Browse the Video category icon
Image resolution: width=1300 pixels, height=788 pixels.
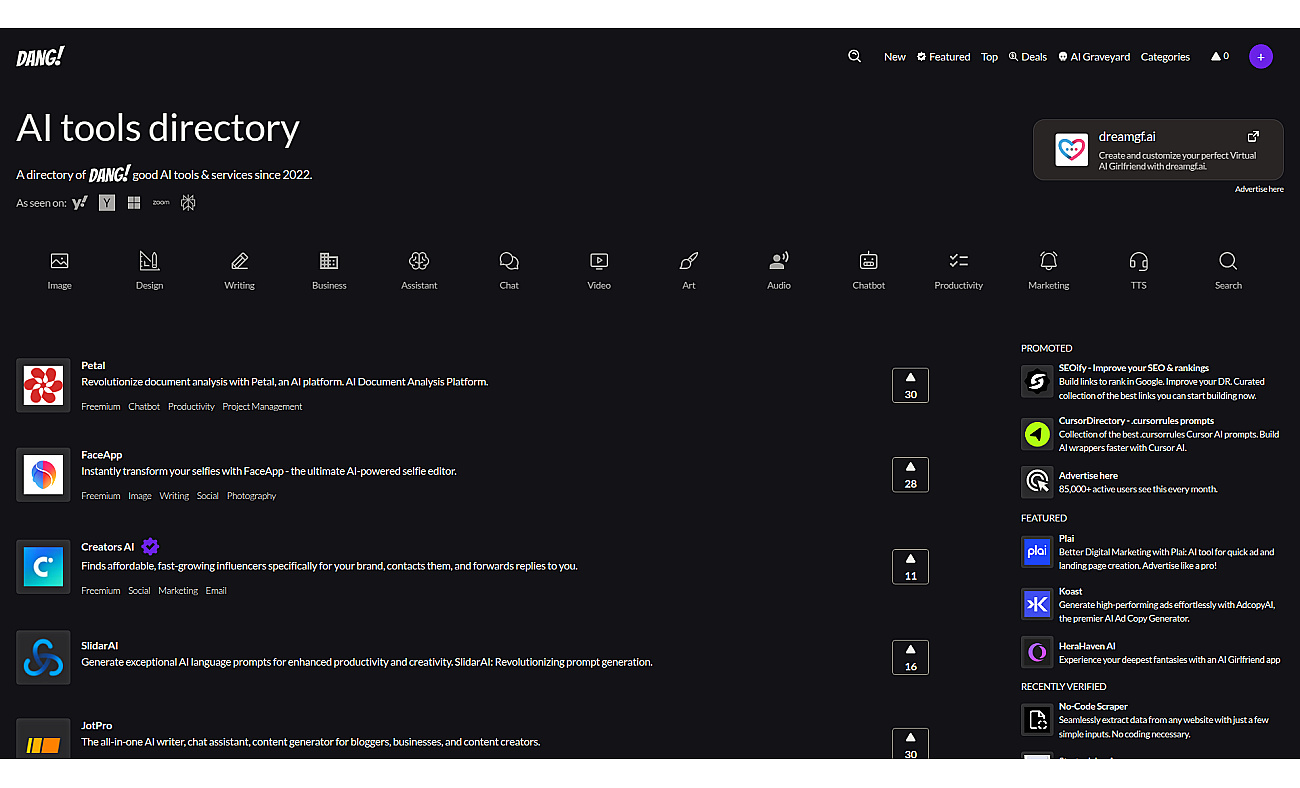point(599,261)
